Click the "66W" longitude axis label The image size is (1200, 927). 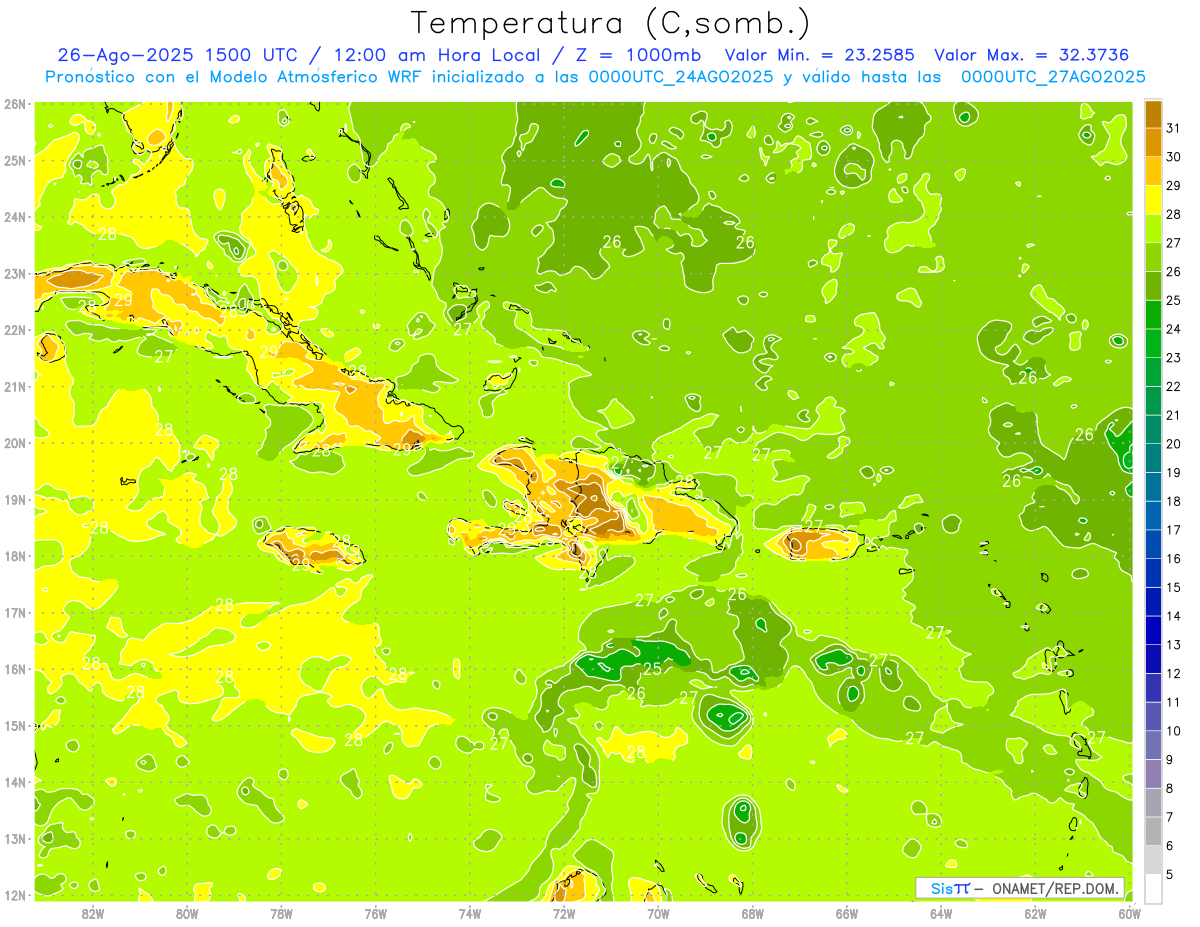pos(846,913)
